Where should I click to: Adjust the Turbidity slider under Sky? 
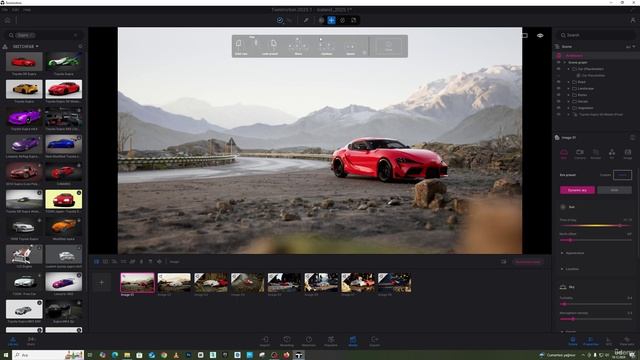tap(596, 304)
